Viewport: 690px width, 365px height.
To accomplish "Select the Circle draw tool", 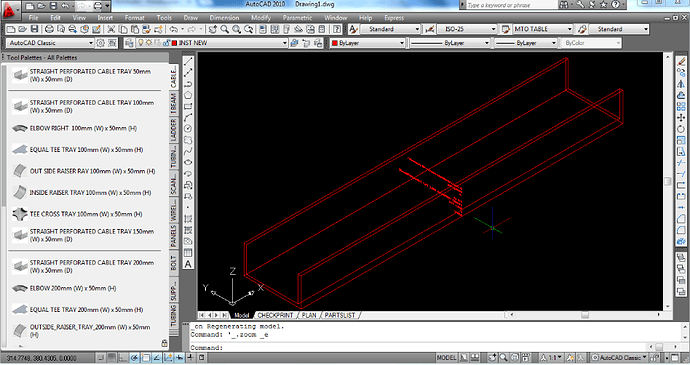I will click(x=188, y=129).
